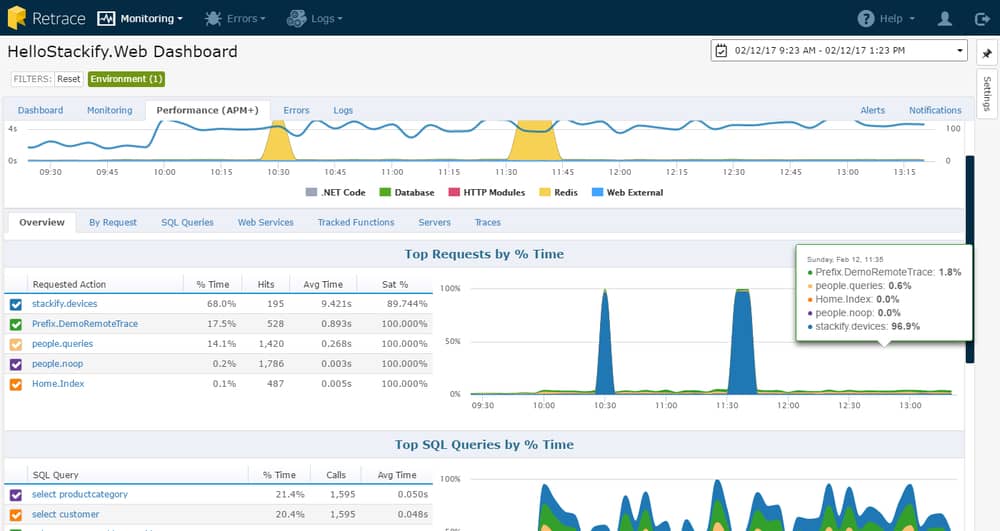Open the select customer query link

tap(66, 514)
